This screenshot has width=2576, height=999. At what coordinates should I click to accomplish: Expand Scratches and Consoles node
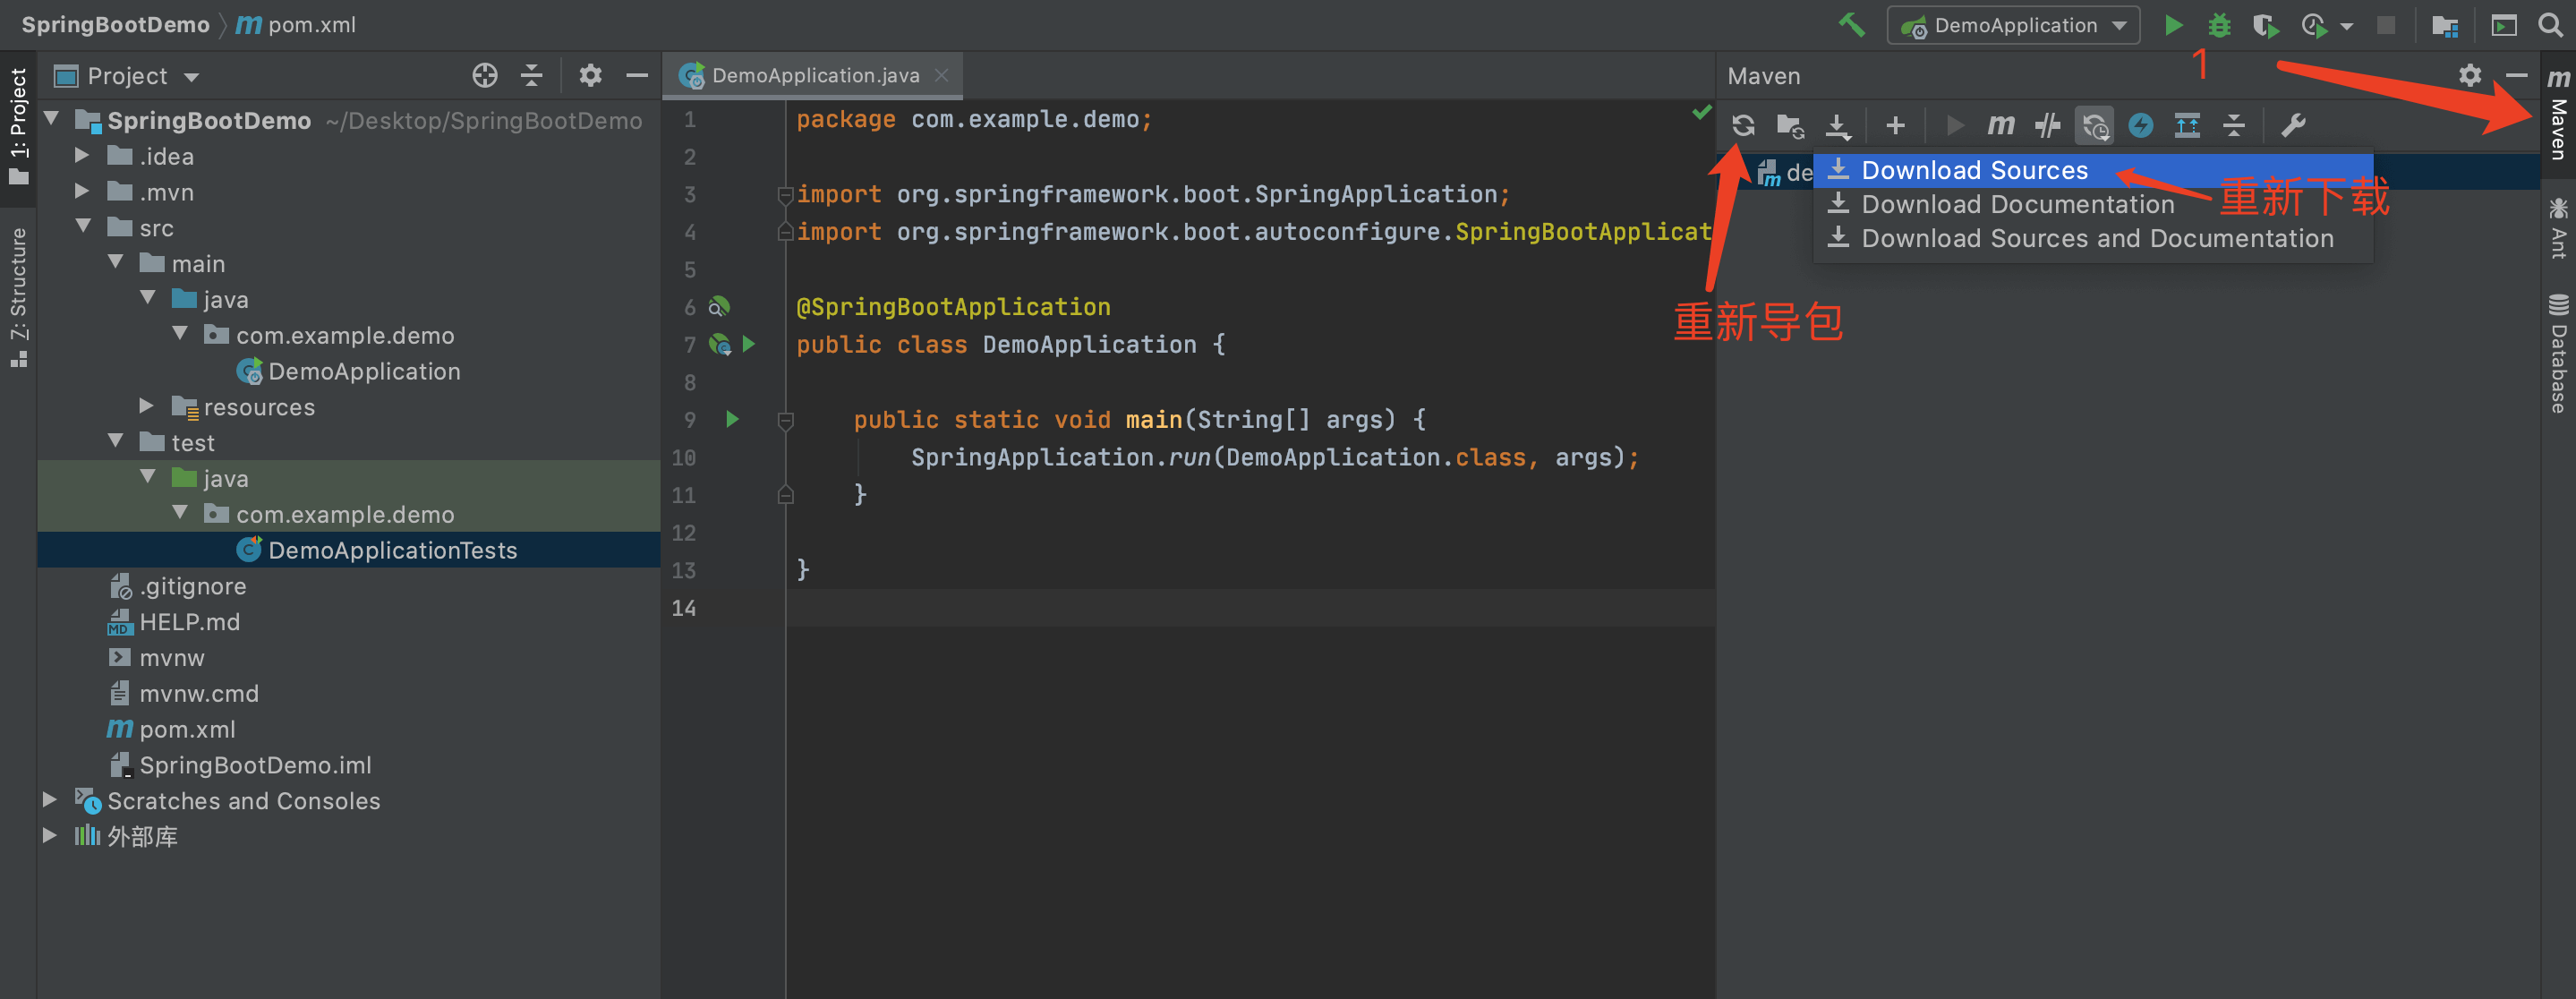point(50,799)
